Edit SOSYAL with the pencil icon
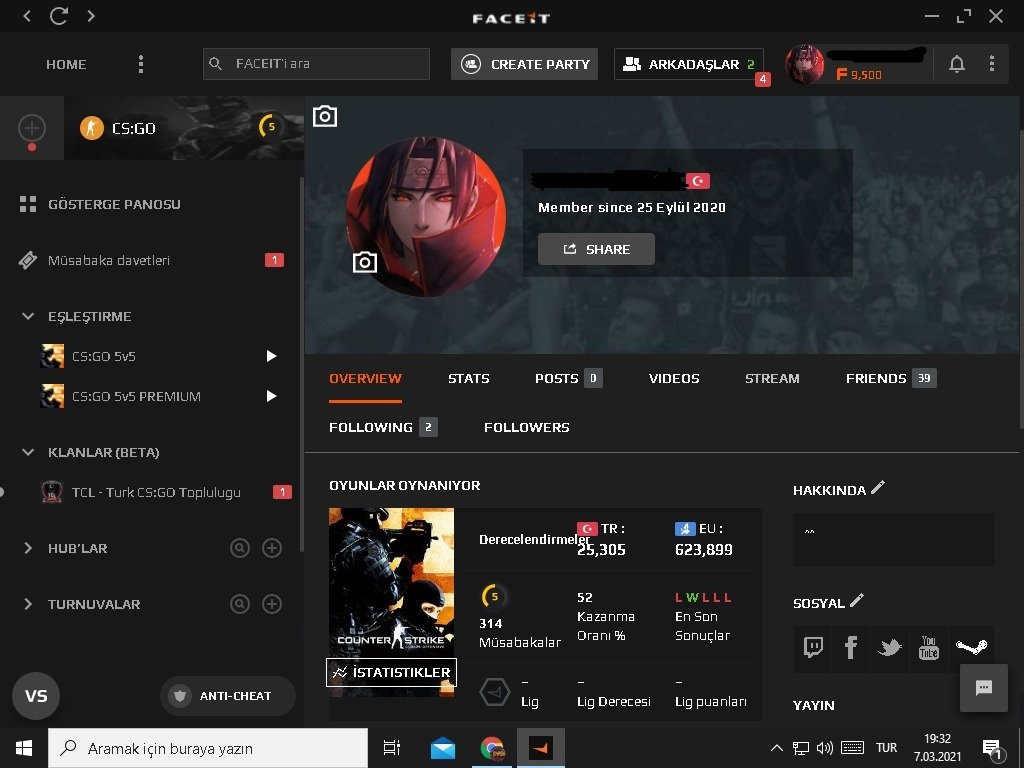 click(x=857, y=600)
